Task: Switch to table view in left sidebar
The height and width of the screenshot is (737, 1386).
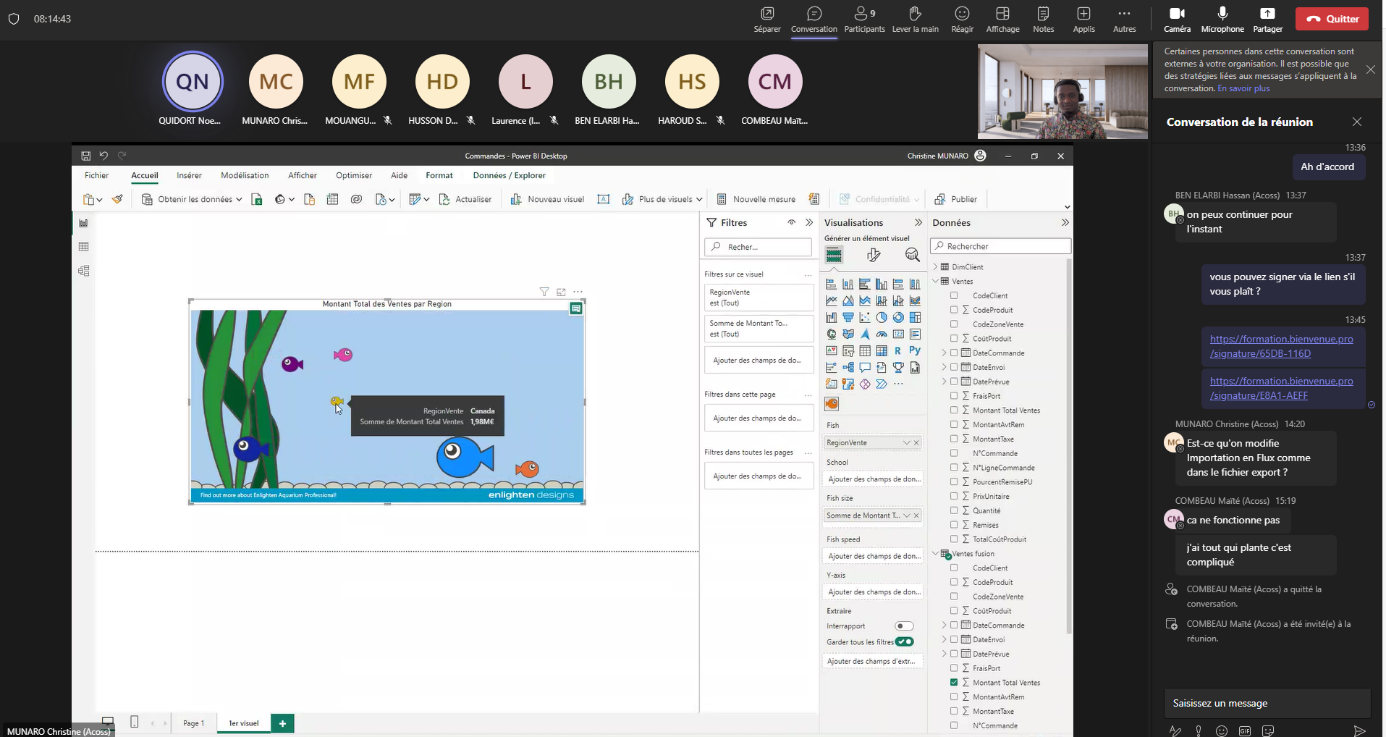Action: tap(84, 247)
